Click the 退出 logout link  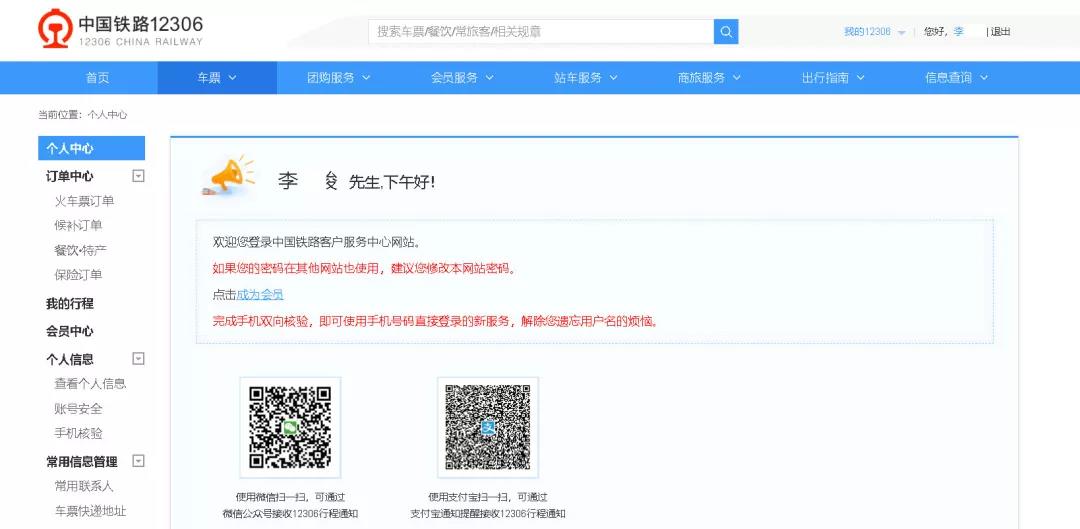point(1000,32)
